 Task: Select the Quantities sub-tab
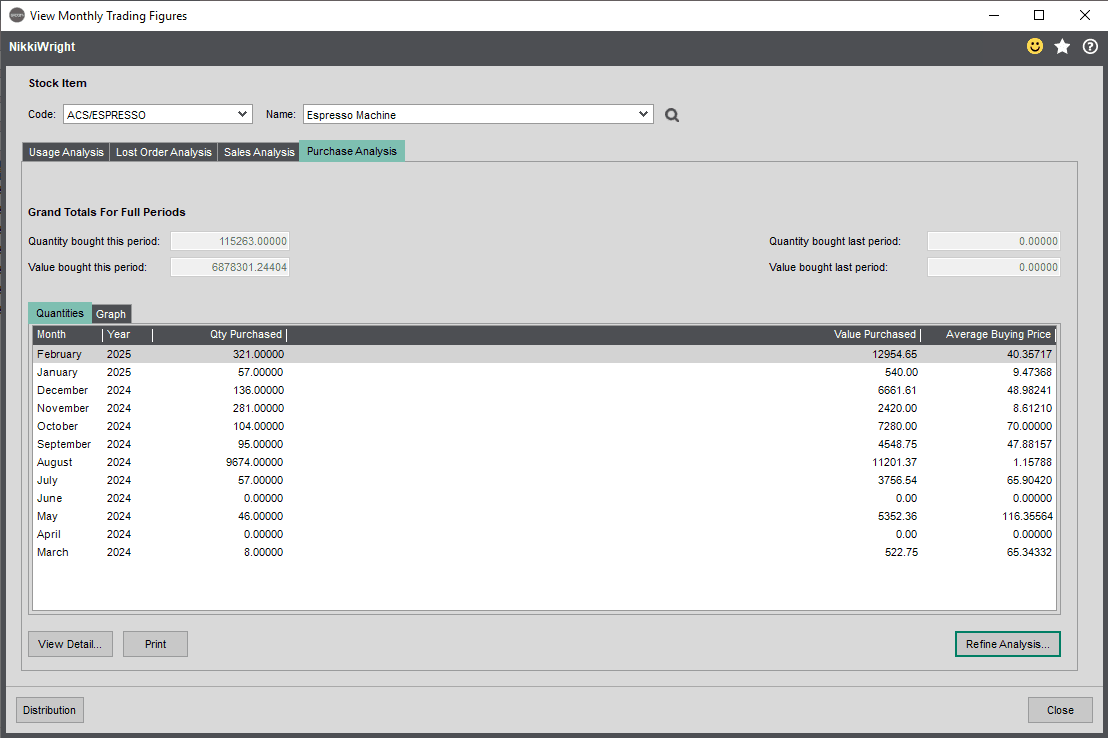[60, 313]
